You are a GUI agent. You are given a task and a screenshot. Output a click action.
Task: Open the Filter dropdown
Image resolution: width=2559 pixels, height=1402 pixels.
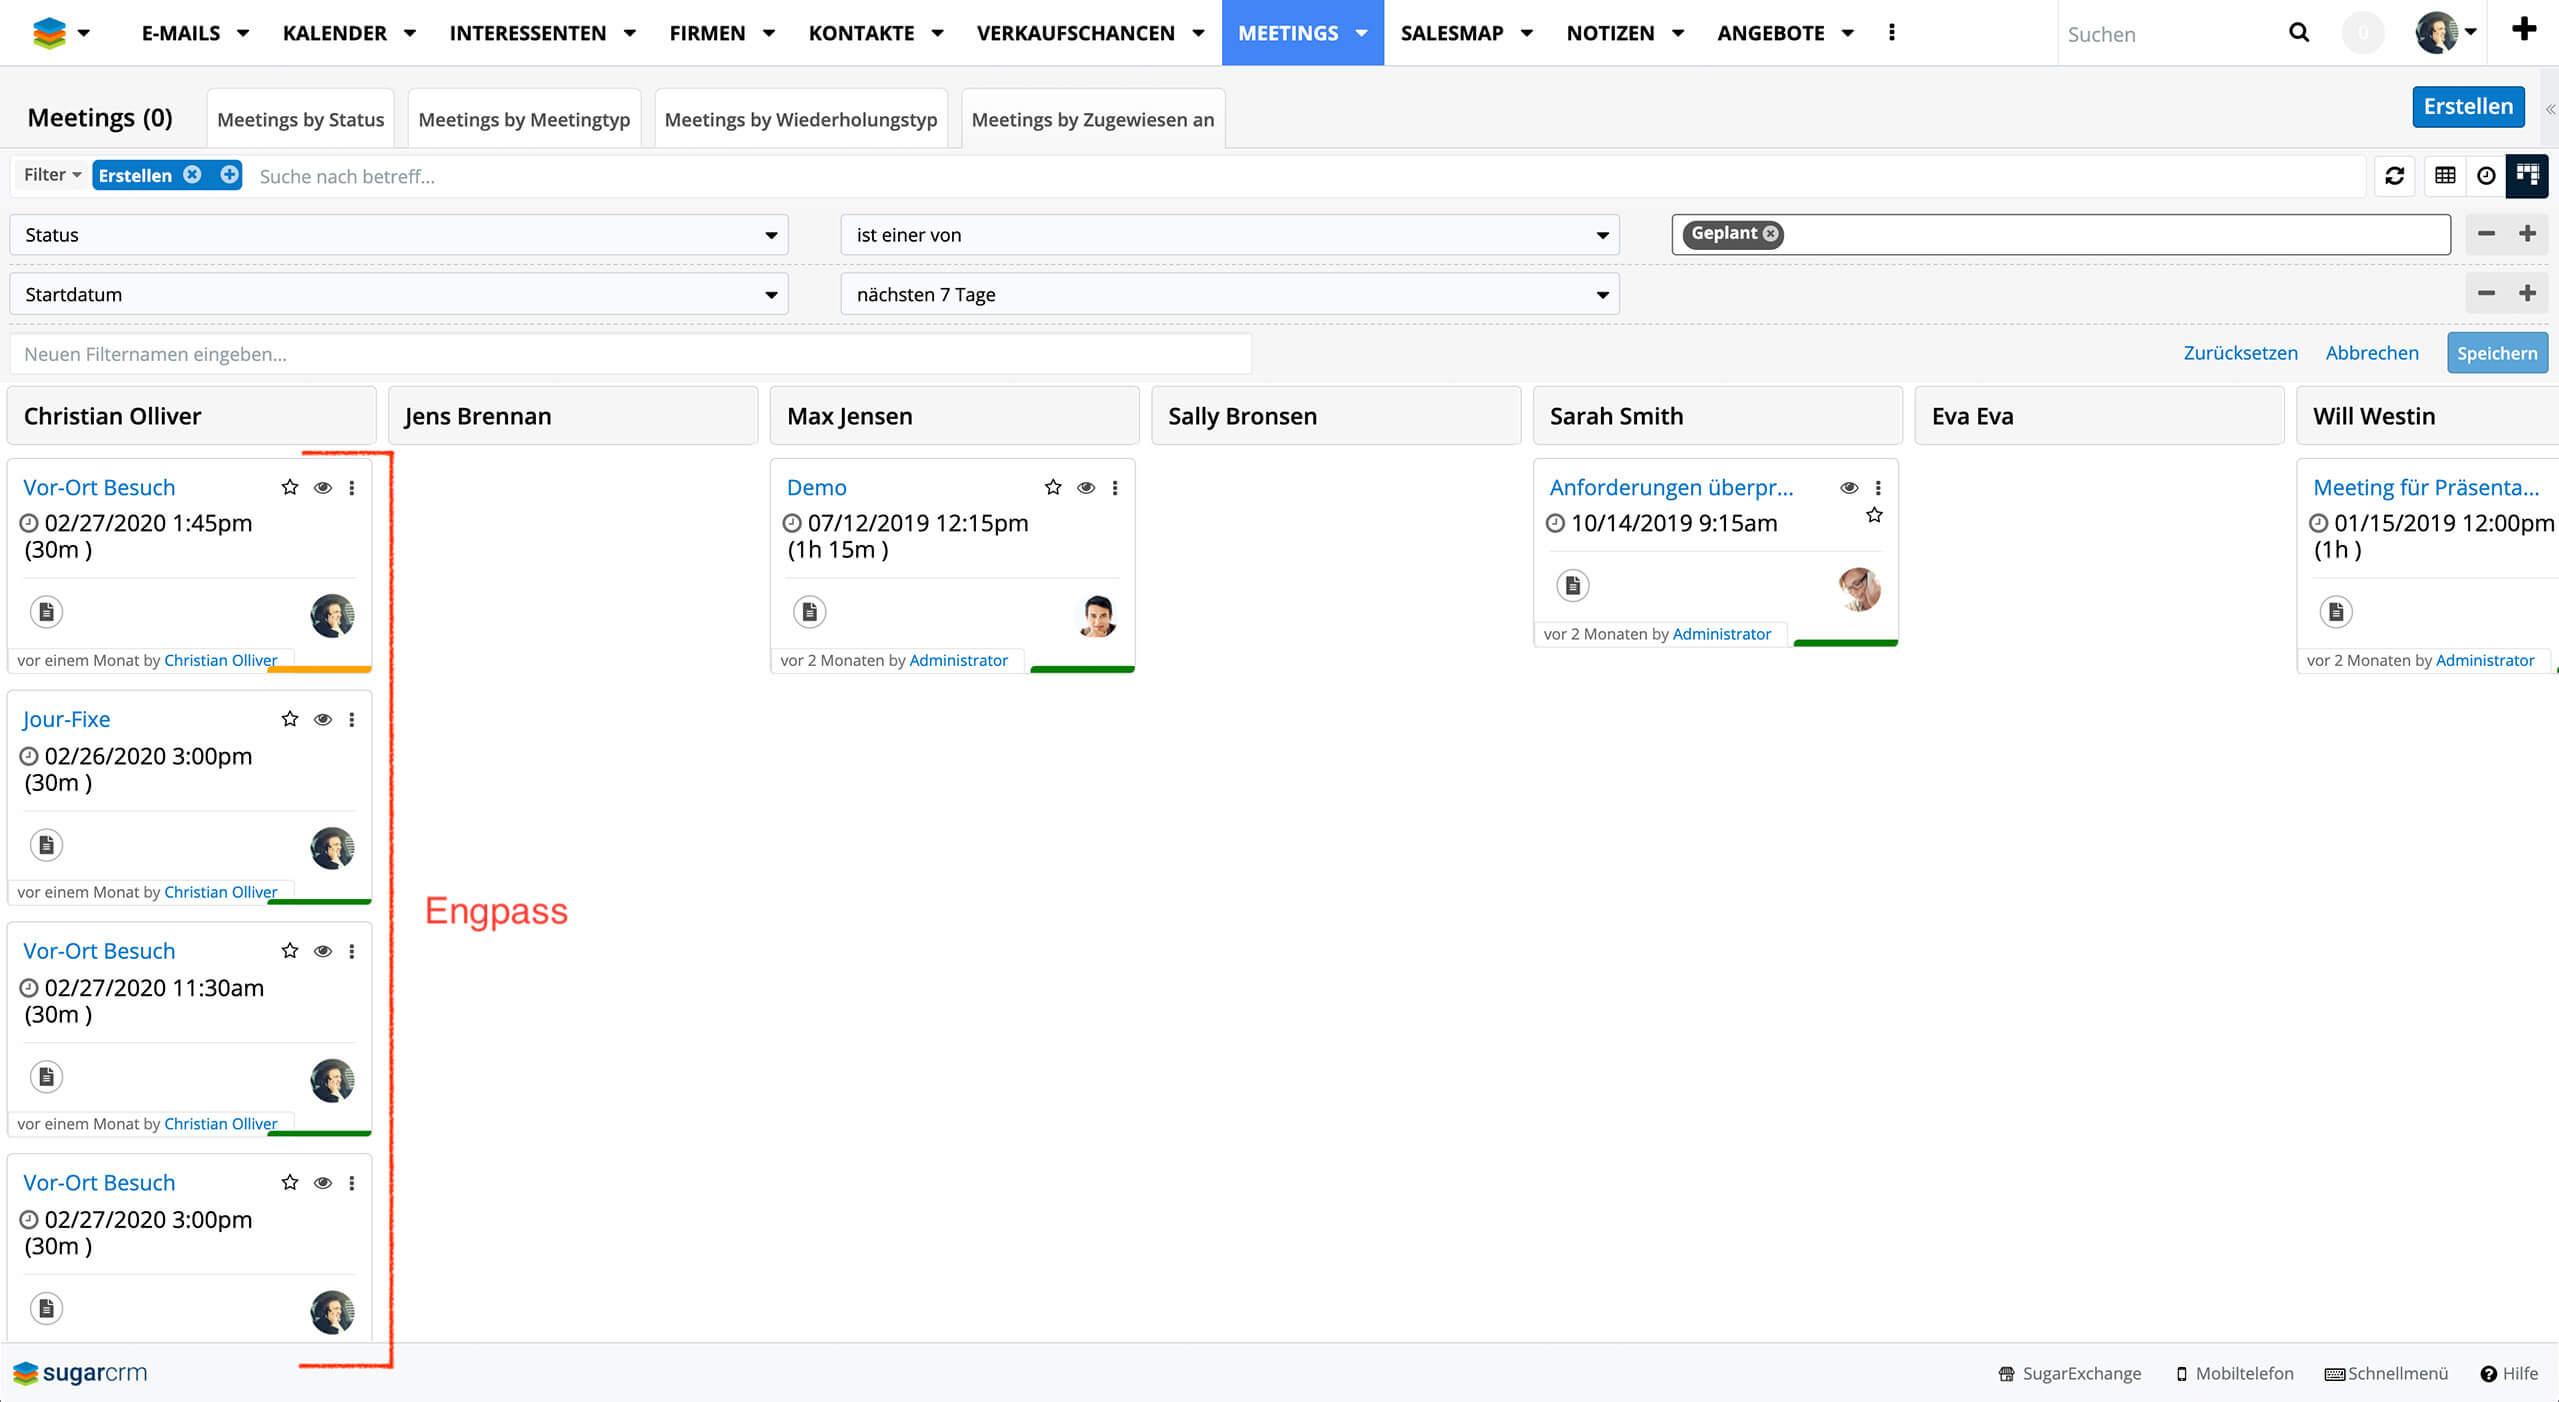click(52, 175)
